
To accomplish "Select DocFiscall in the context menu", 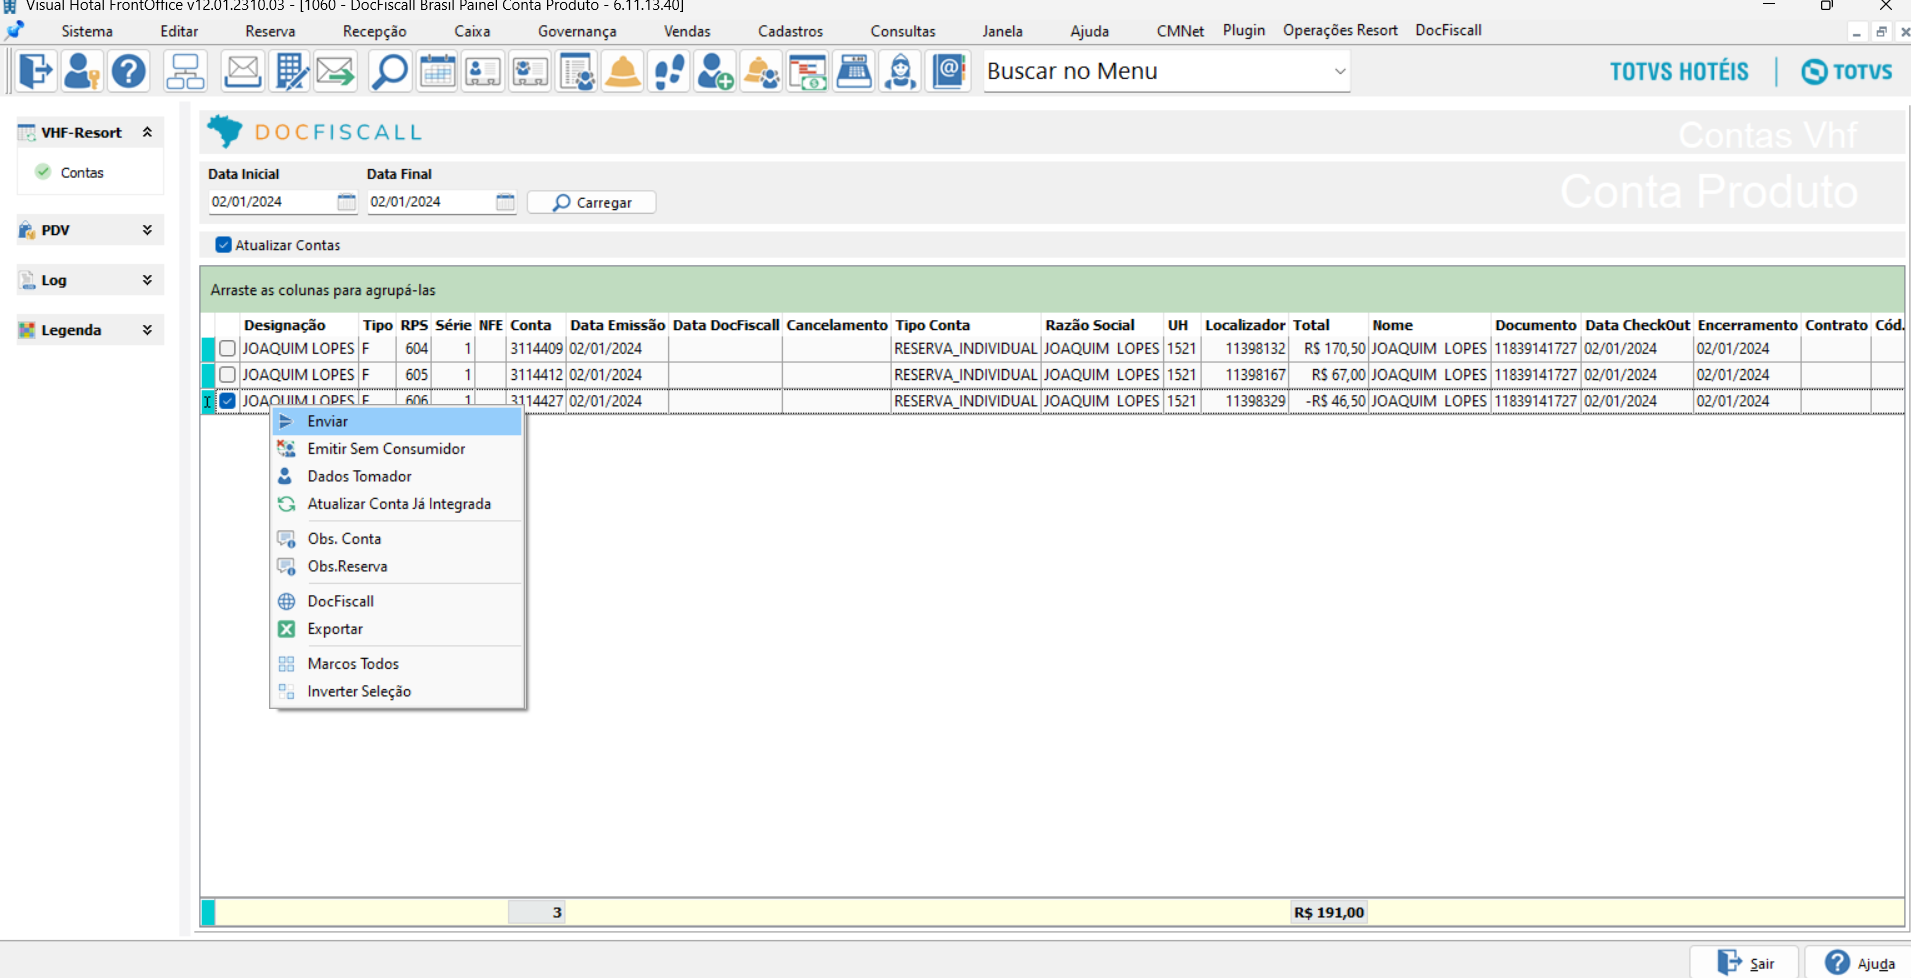I will coord(398,601).
